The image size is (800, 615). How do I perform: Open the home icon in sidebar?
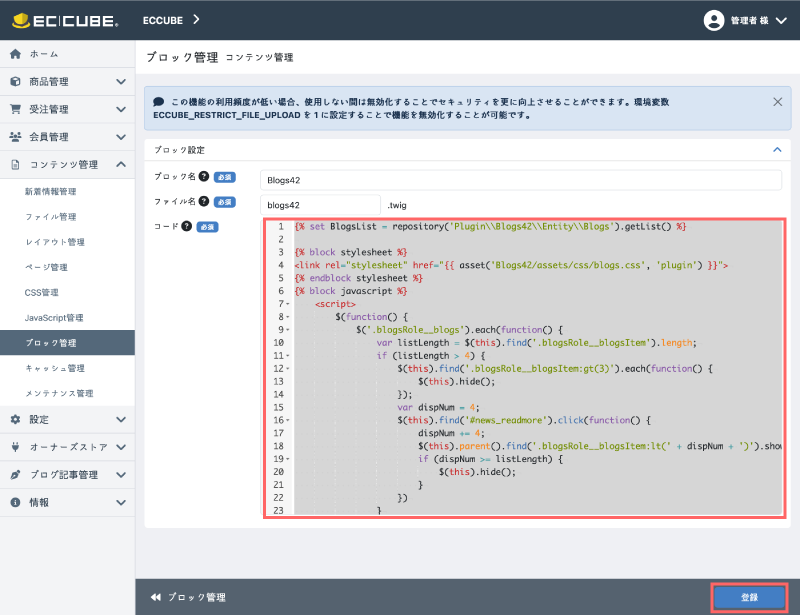coord(16,54)
